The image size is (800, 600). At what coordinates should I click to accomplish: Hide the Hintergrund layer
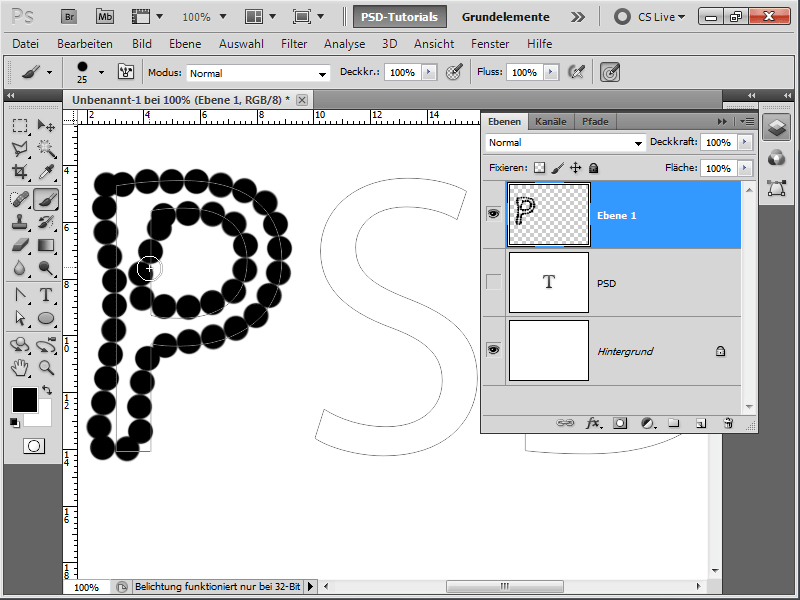click(x=493, y=349)
